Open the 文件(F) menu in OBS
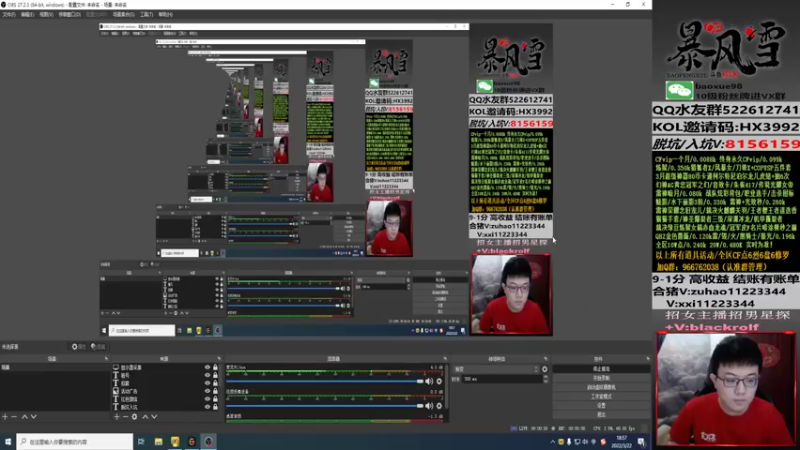 point(9,15)
